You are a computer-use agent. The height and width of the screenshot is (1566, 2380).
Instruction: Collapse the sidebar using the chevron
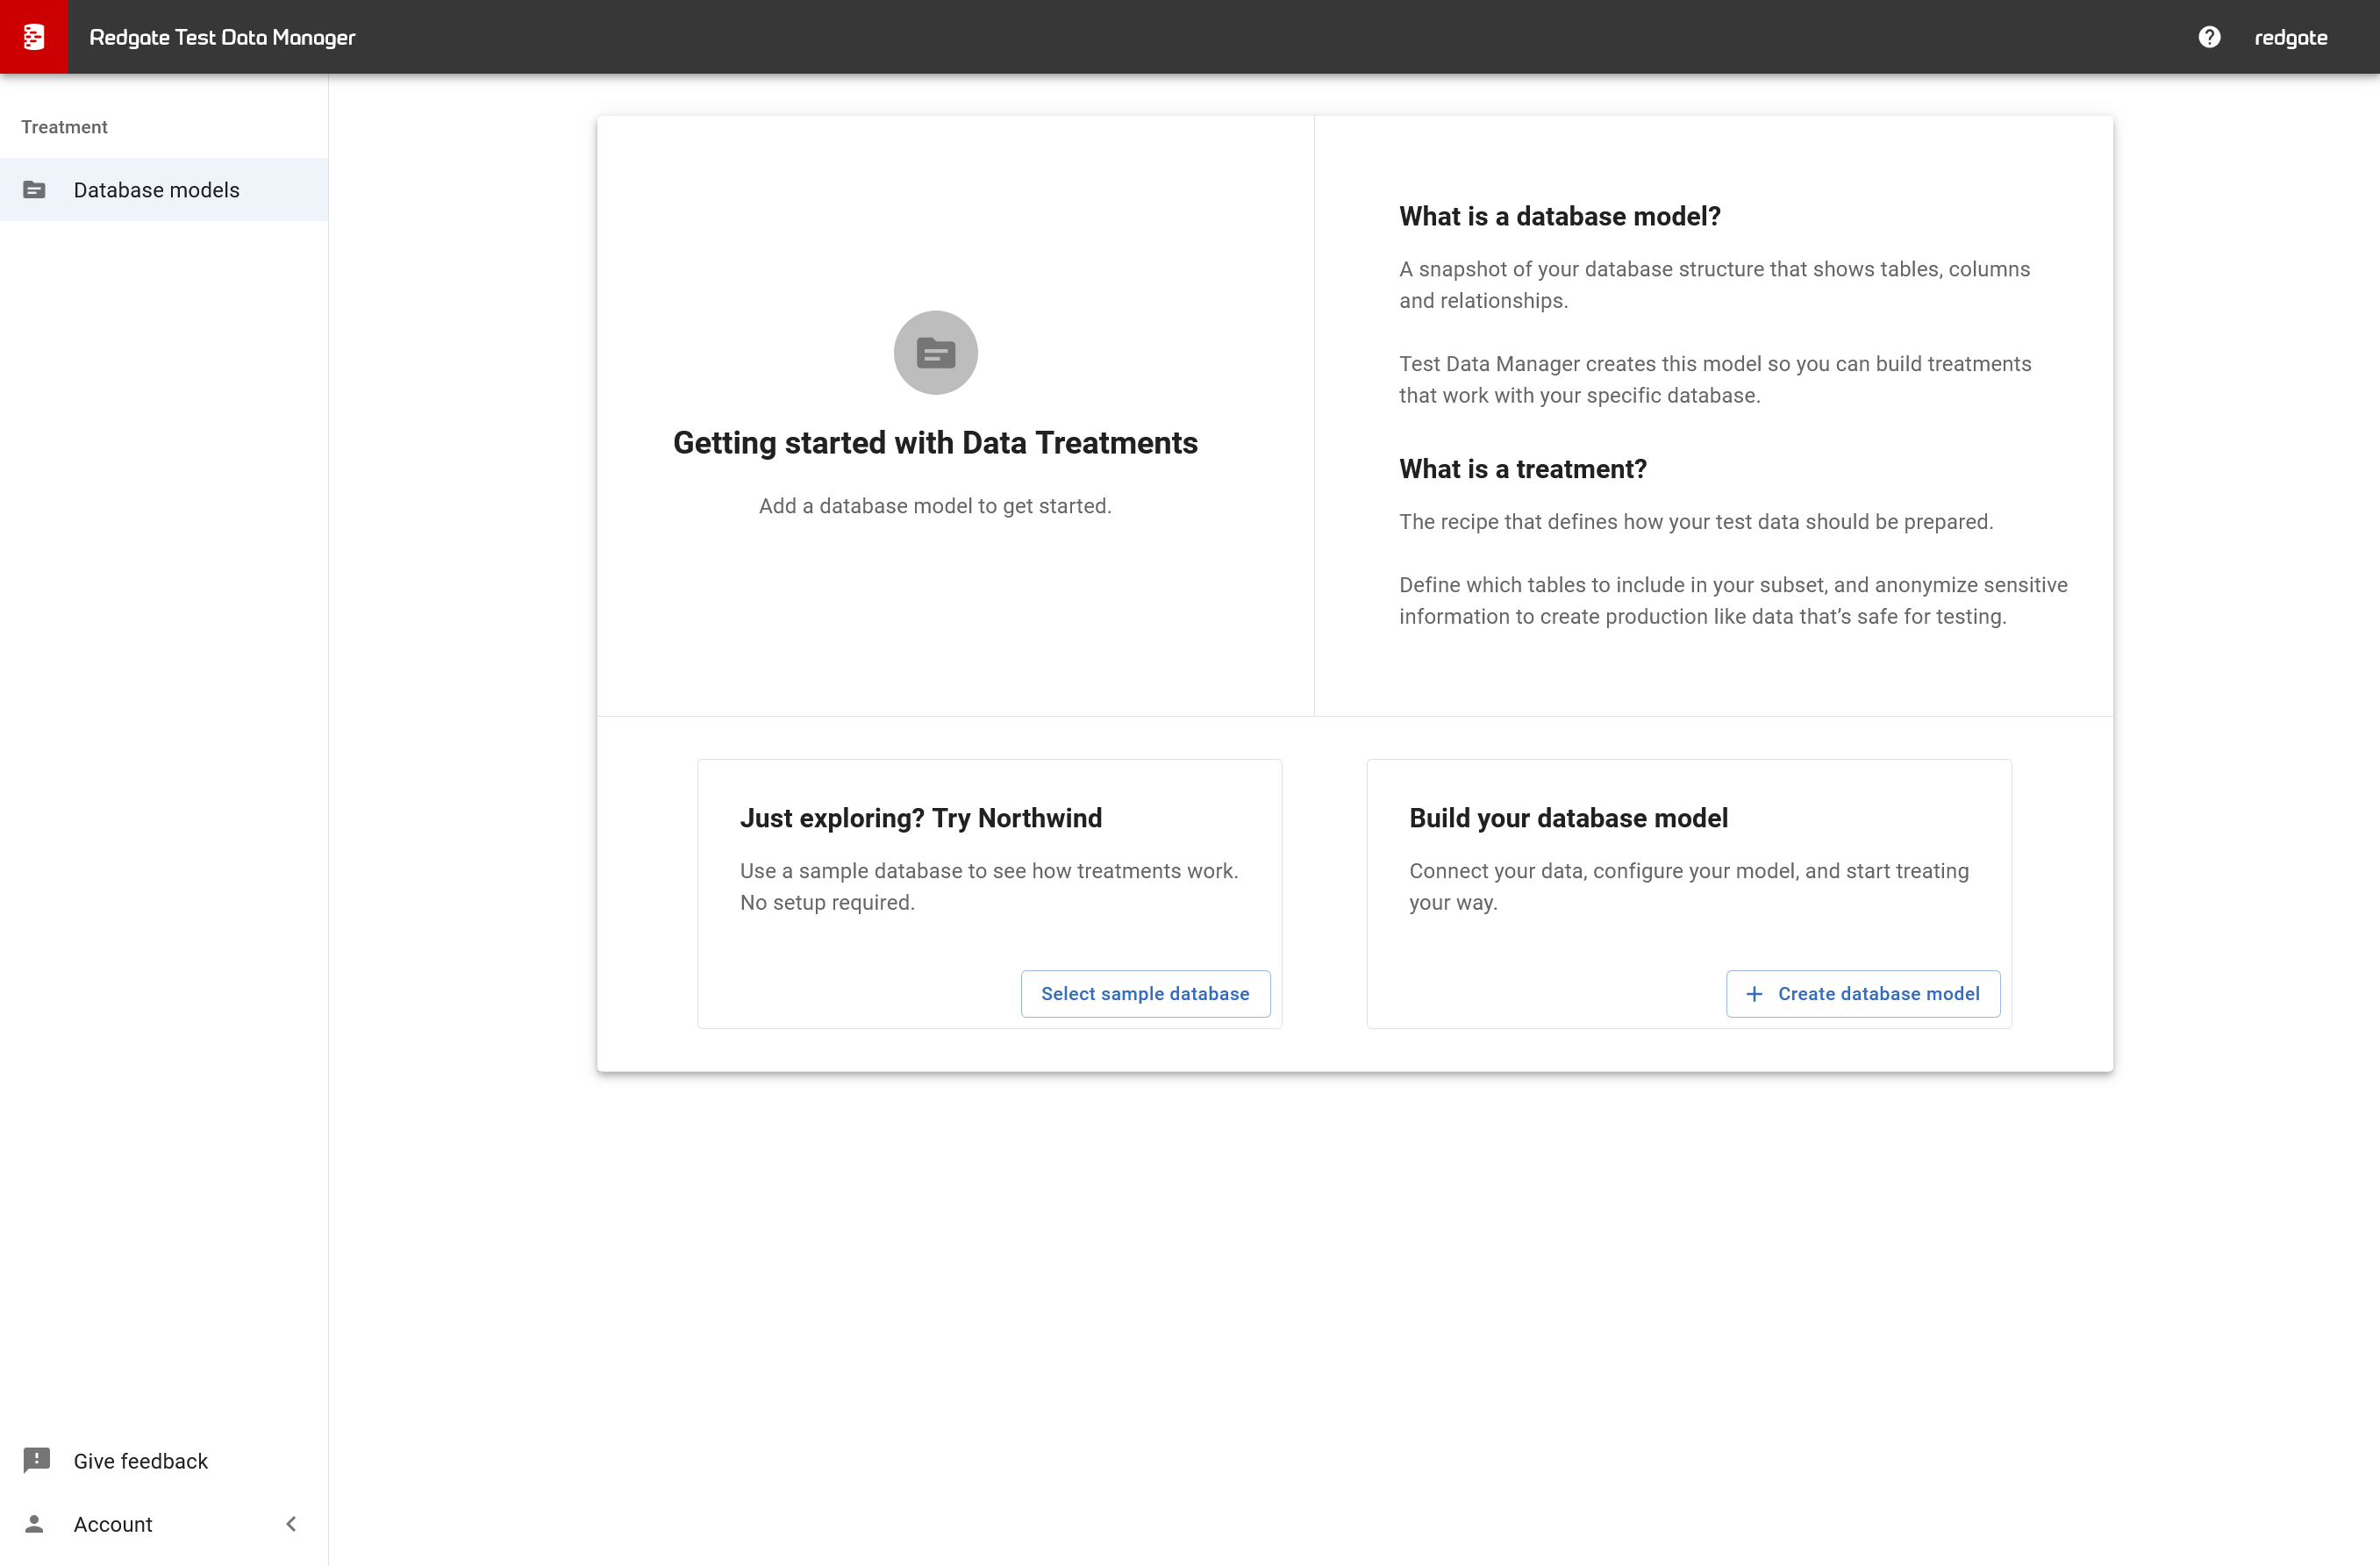coord(291,1524)
